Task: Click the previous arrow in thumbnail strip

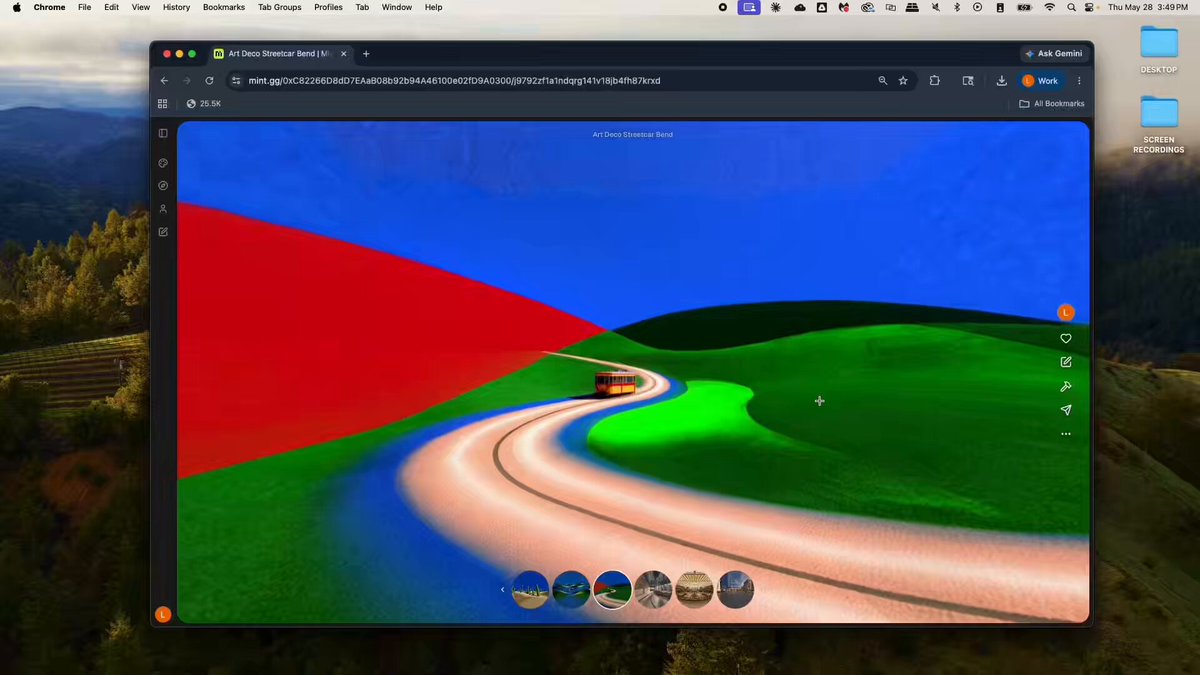Action: click(x=503, y=590)
